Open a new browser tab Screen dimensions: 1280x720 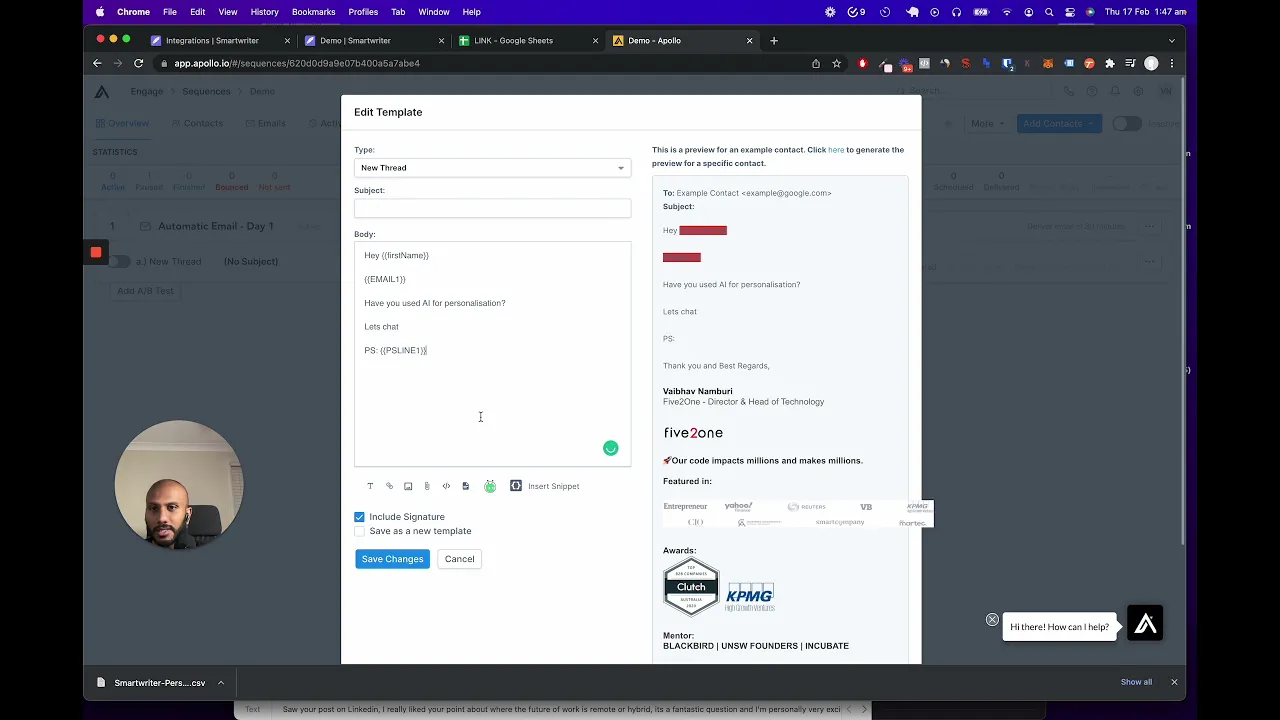774,41
